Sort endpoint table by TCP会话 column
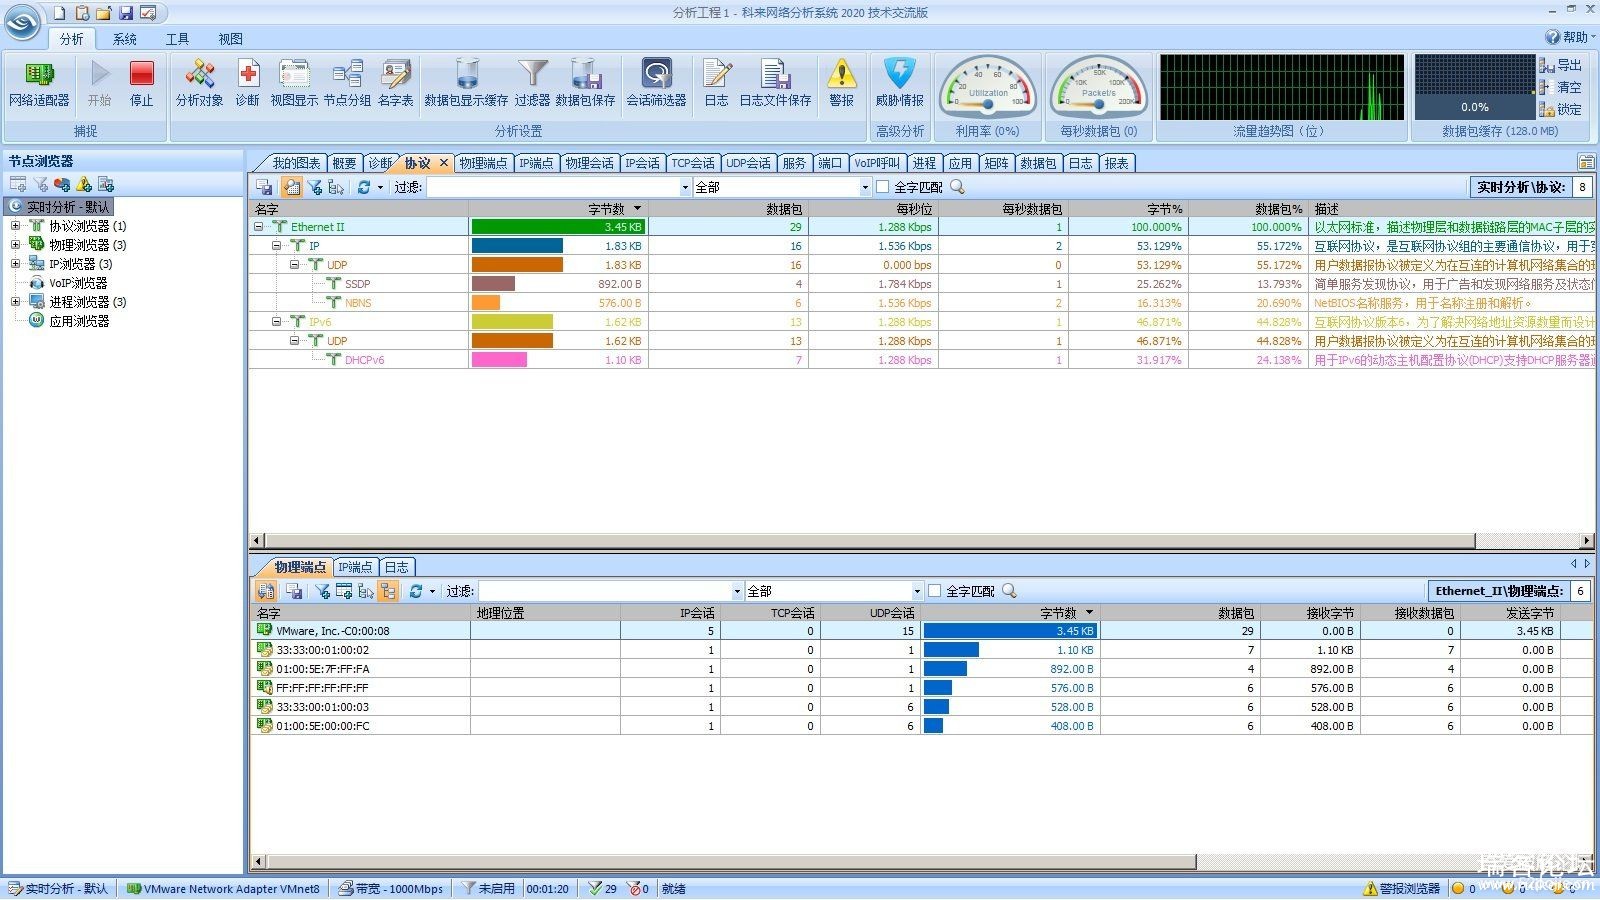 770,613
